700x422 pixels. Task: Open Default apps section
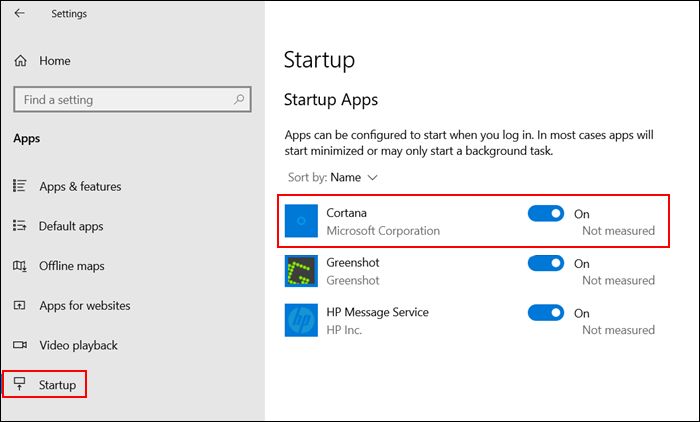71,226
